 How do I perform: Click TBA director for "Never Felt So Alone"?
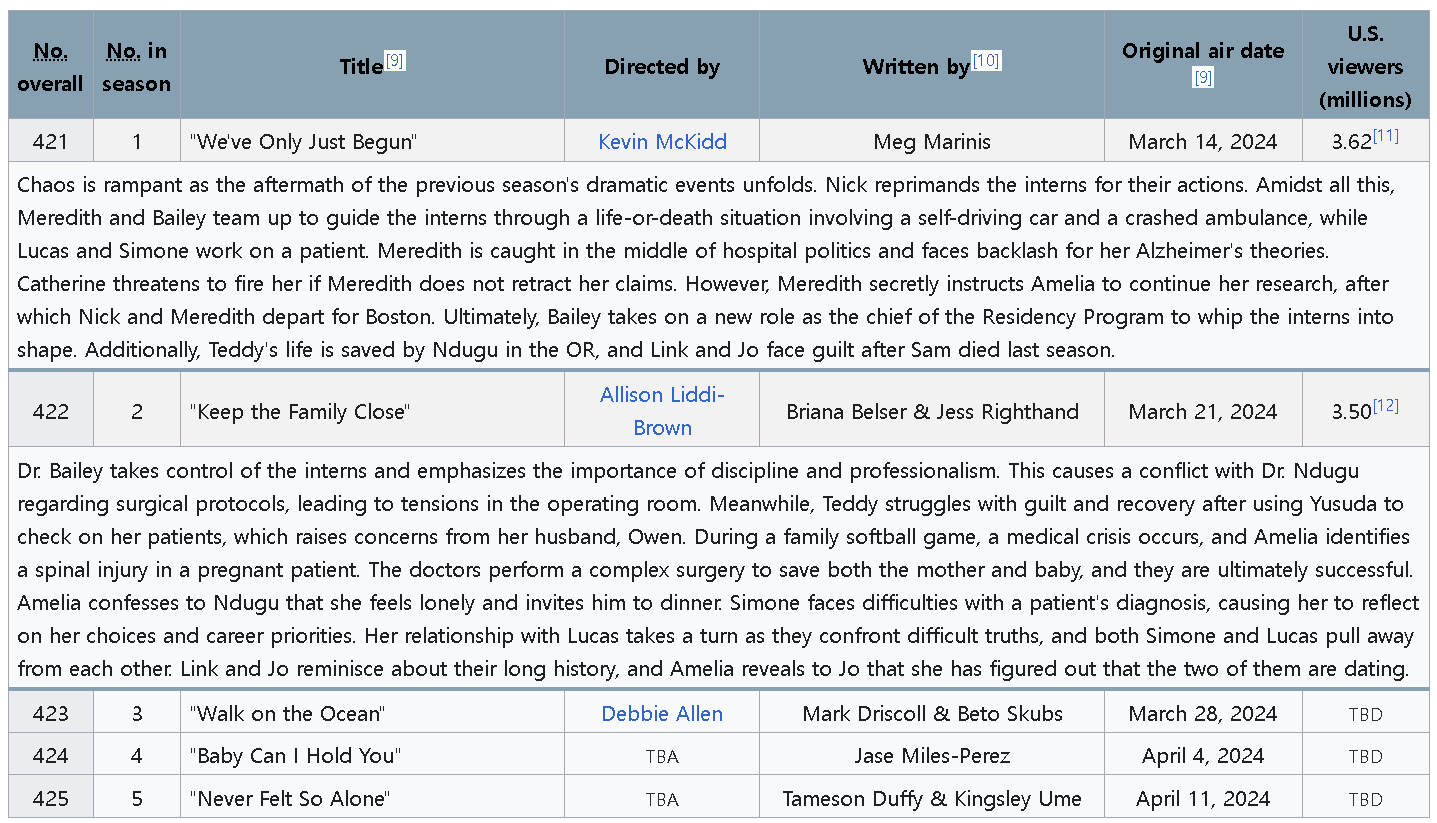tap(662, 799)
